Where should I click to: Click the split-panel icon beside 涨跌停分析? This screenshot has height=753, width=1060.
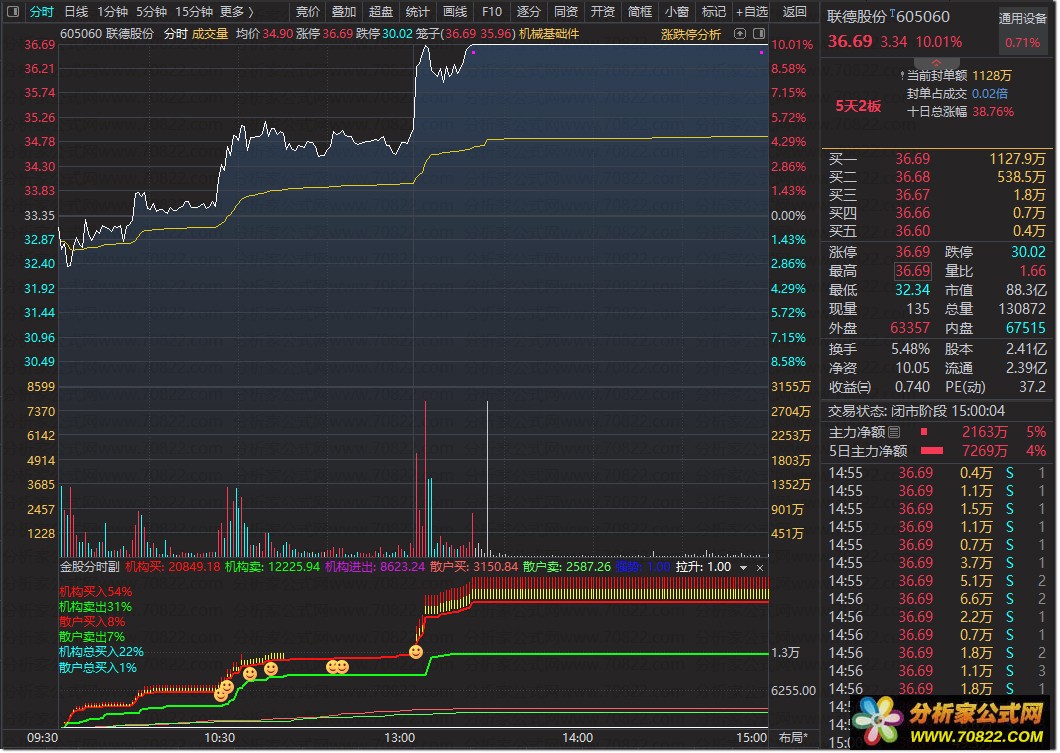tap(759, 33)
